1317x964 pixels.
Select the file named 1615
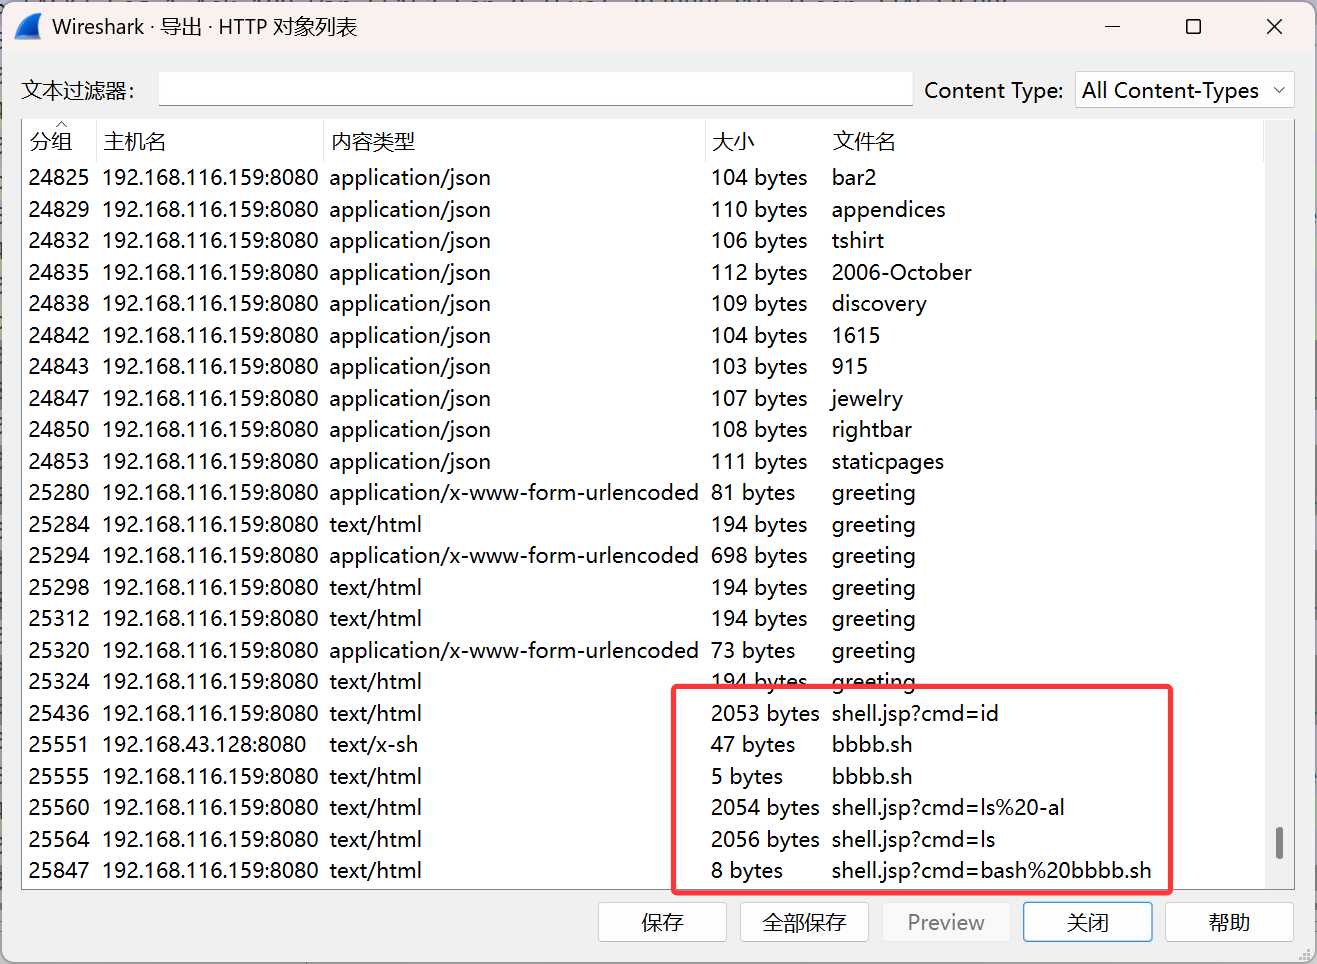coord(642,335)
